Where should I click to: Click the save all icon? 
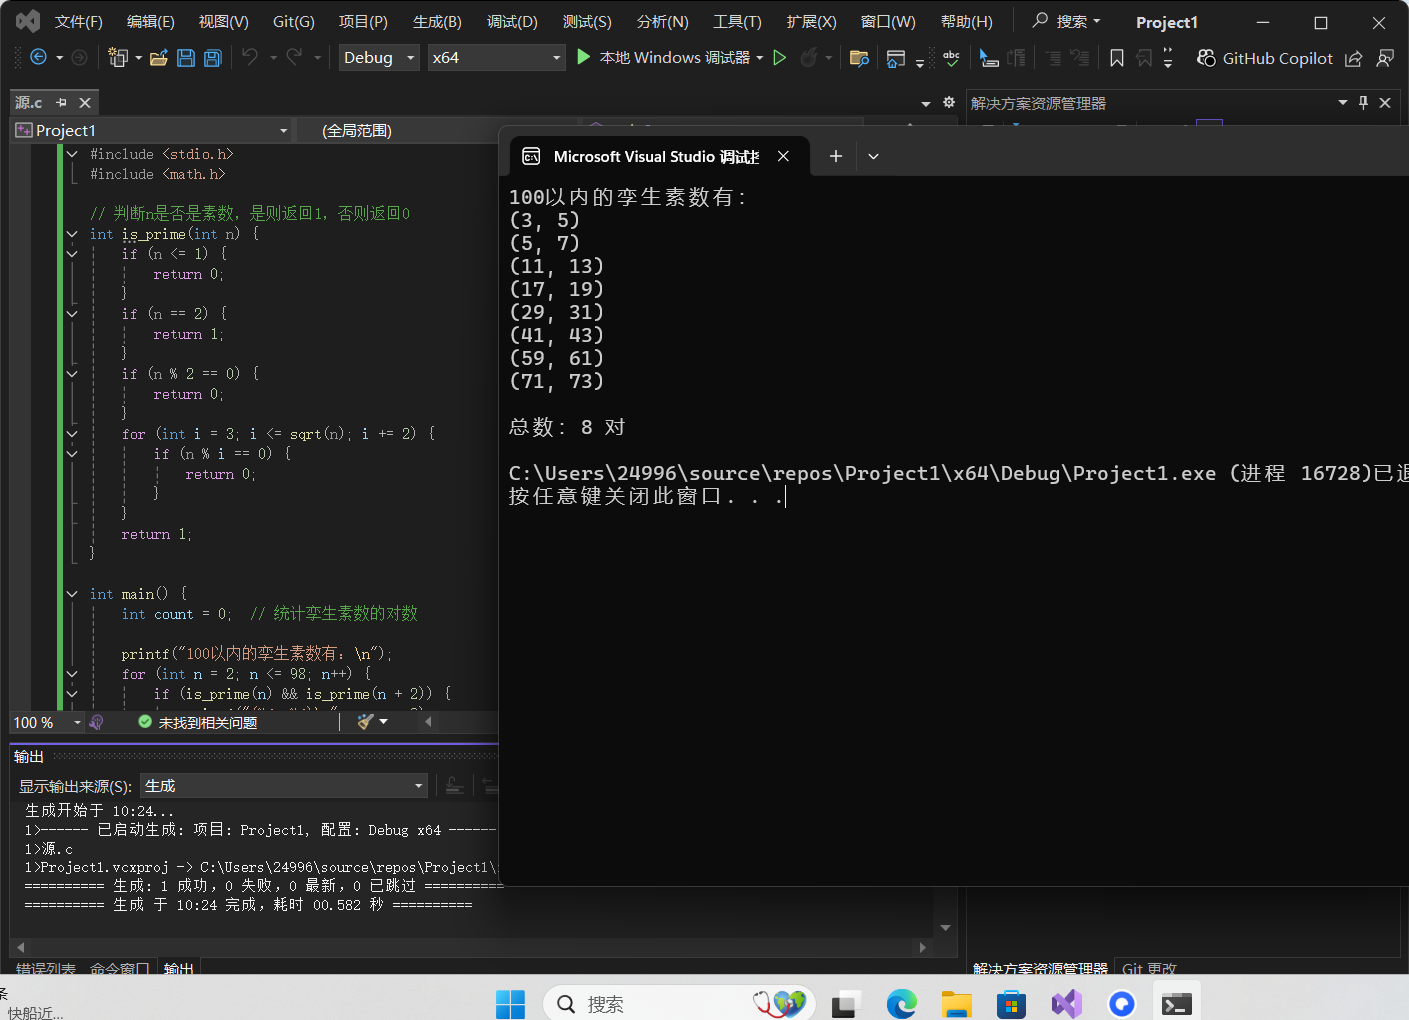[x=212, y=58]
